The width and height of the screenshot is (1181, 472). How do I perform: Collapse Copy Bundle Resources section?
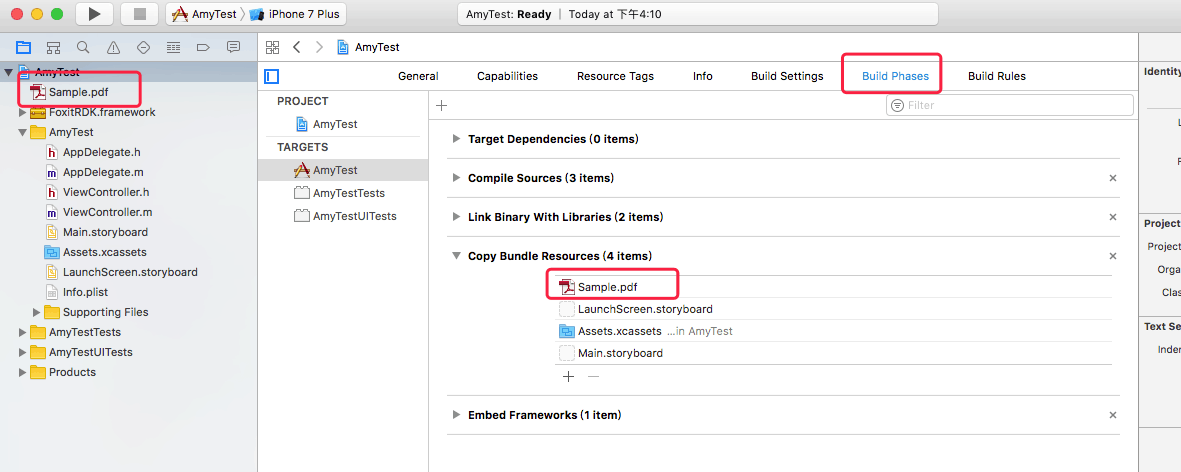[x=456, y=256]
